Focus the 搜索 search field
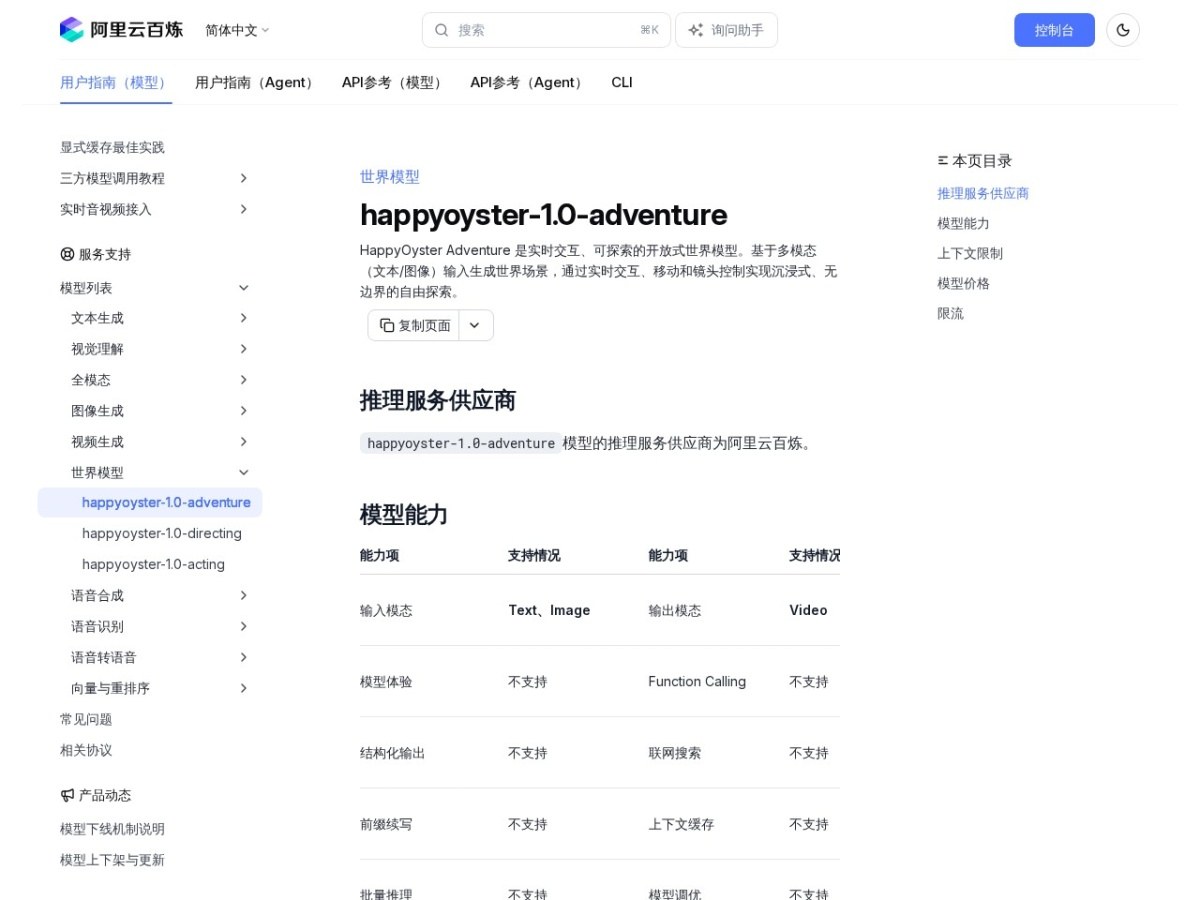Viewport: 1200px width, 900px height. 547,30
